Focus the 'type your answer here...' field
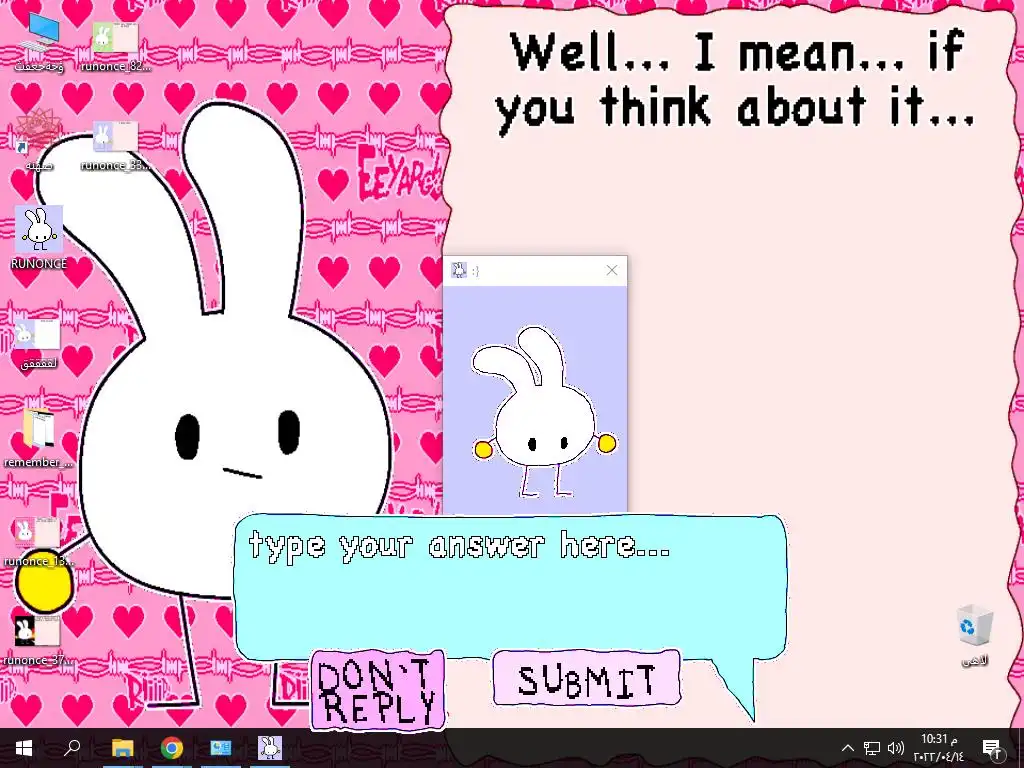The height and width of the screenshot is (768, 1024). (511, 586)
